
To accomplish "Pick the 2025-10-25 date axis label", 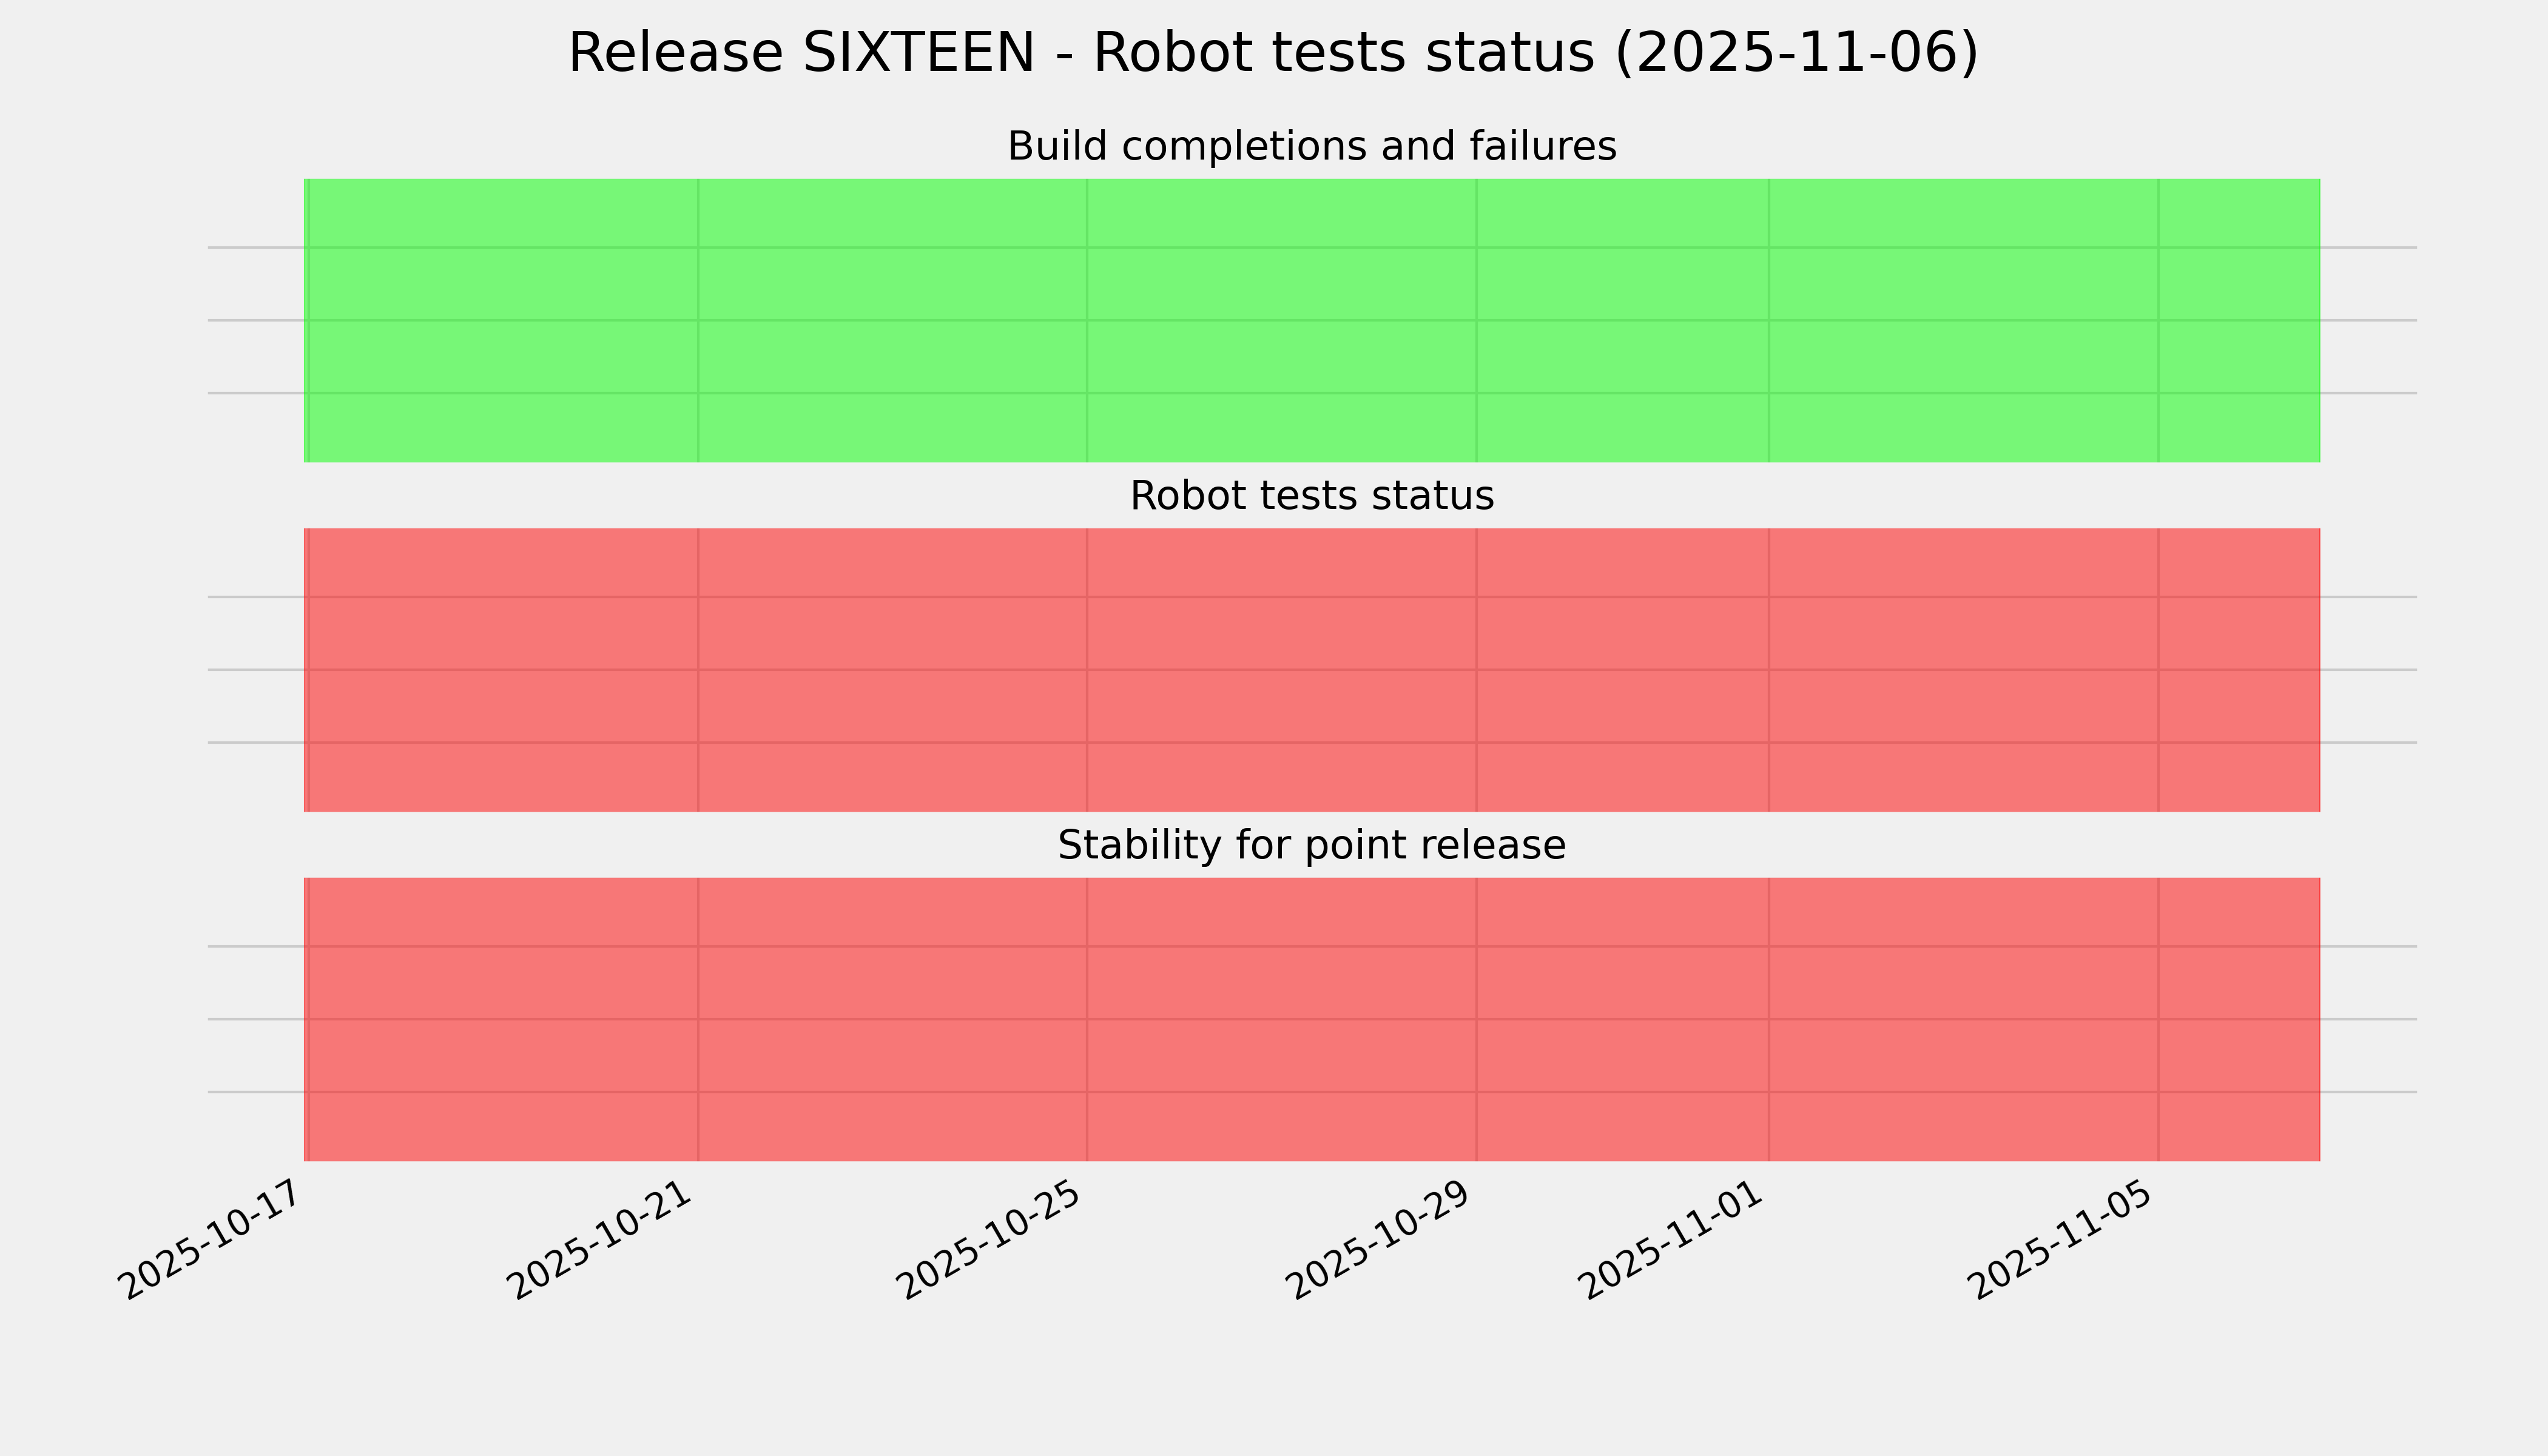I will (x=989, y=1242).
